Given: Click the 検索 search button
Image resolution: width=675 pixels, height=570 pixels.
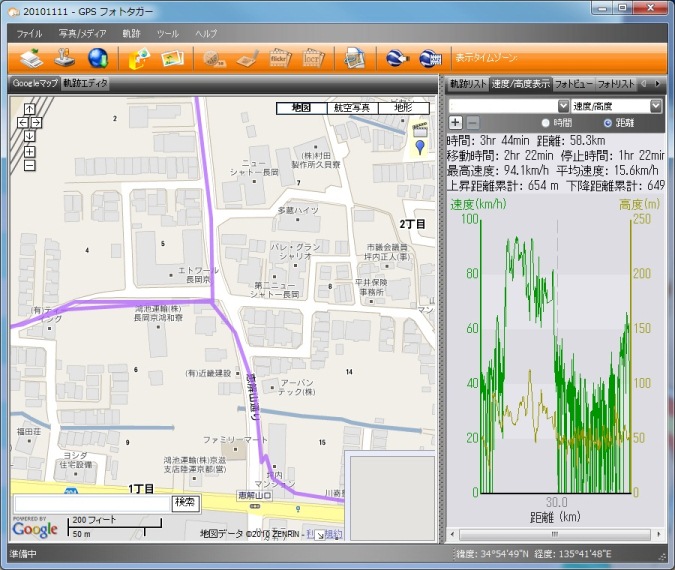Looking at the screenshot, I should pyautogui.click(x=186, y=502).
